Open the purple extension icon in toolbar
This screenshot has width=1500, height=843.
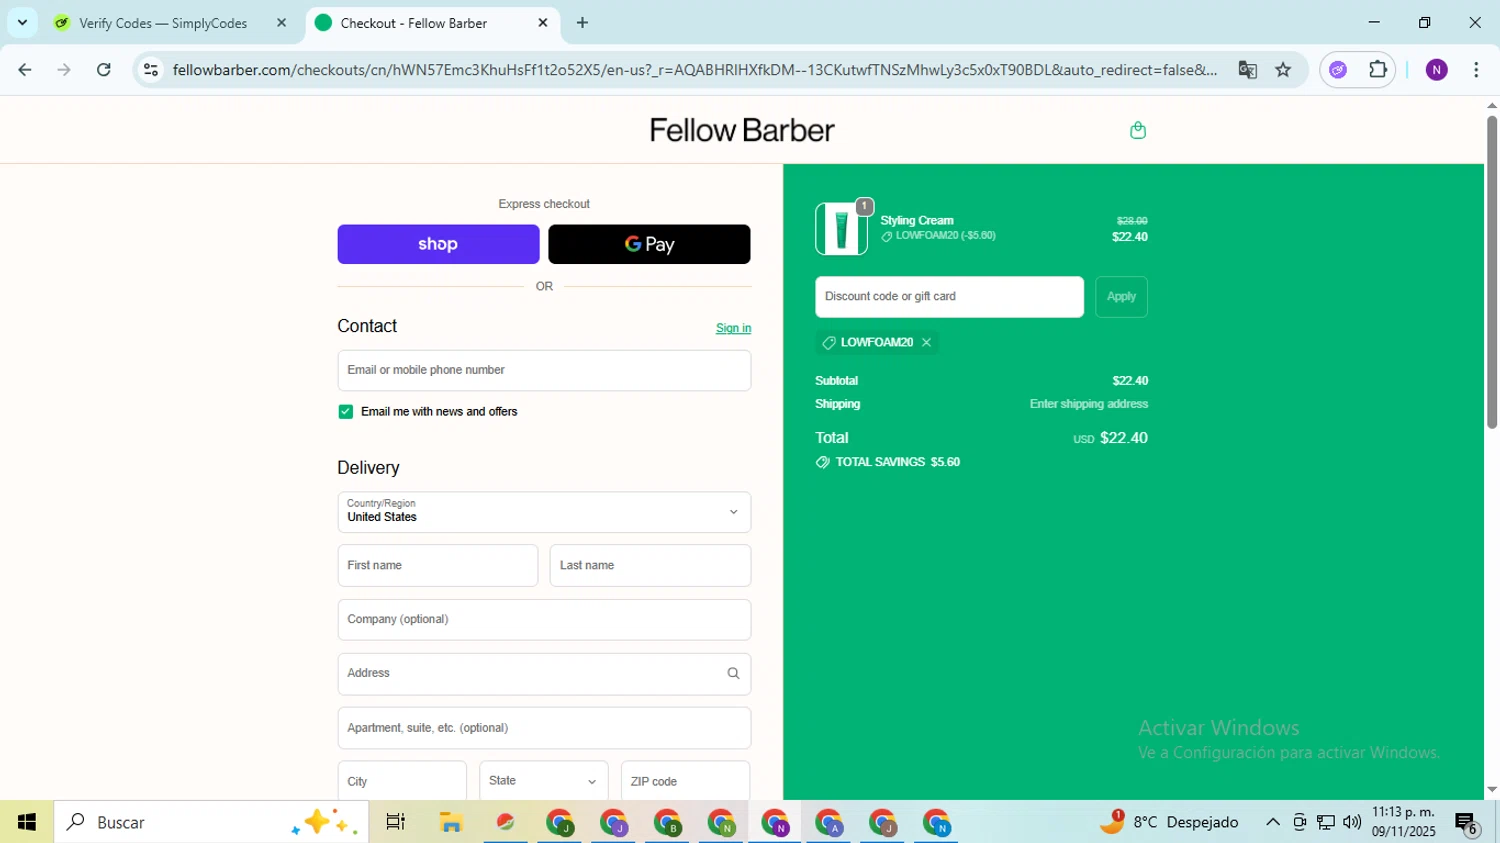coord(1338,70)
